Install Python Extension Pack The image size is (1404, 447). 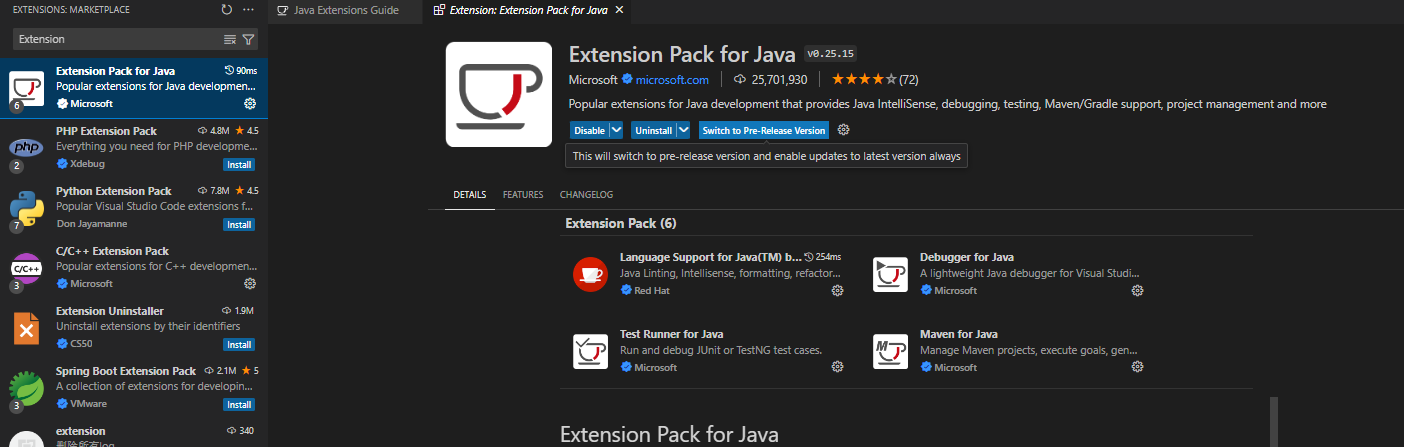(239, 224)
